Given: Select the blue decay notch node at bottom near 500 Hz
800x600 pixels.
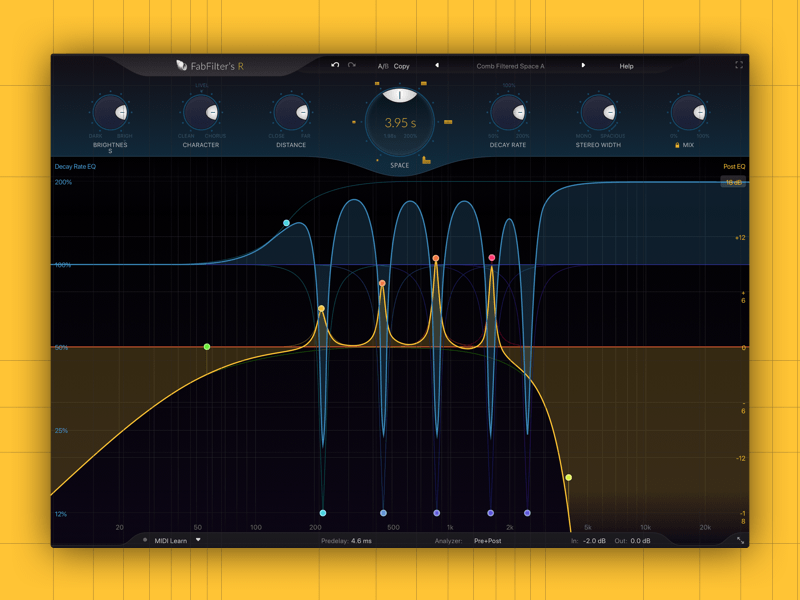Looking at the screenshot, I should (x=384, y=513).
